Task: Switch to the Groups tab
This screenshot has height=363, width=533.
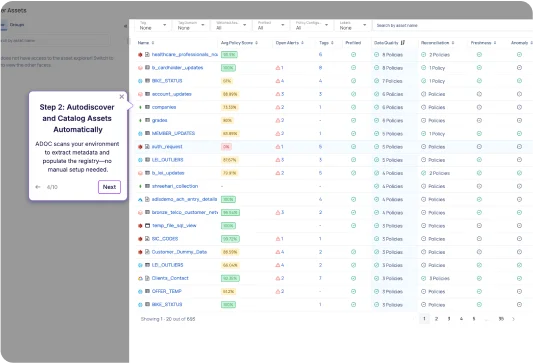Action: [17, 25]
